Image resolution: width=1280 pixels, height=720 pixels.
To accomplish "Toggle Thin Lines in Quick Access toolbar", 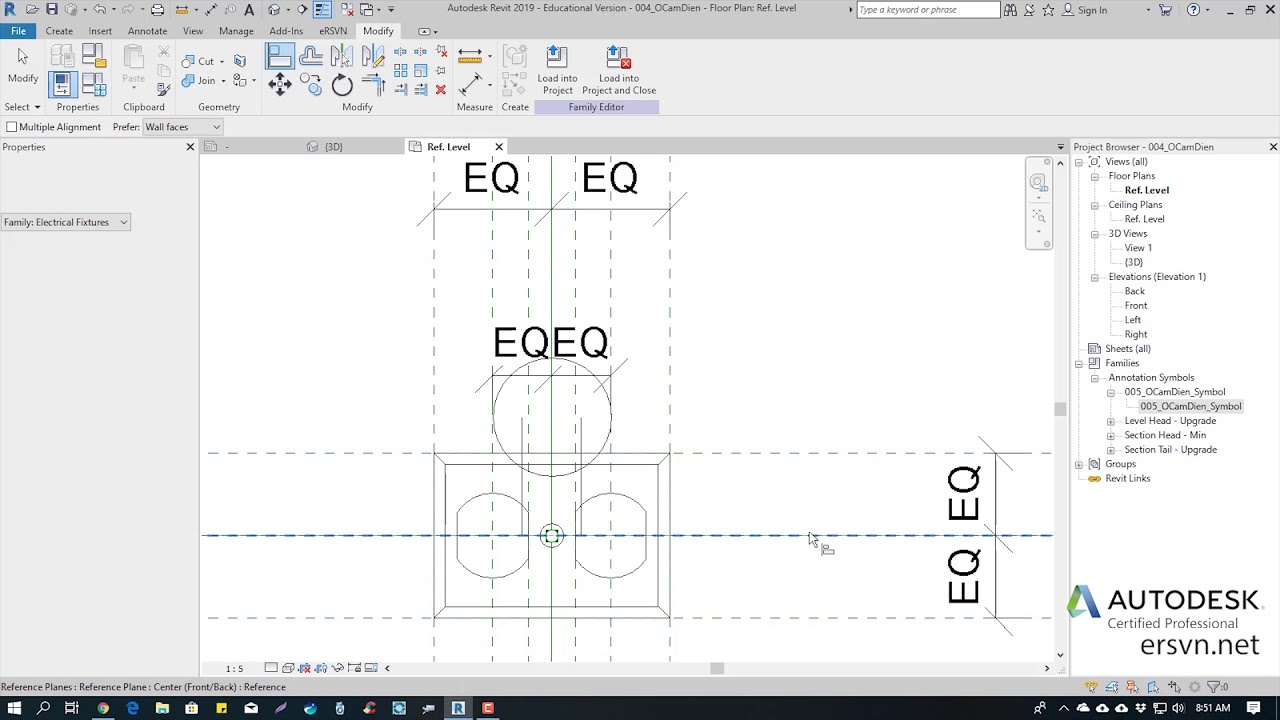I will coord(323,9).
